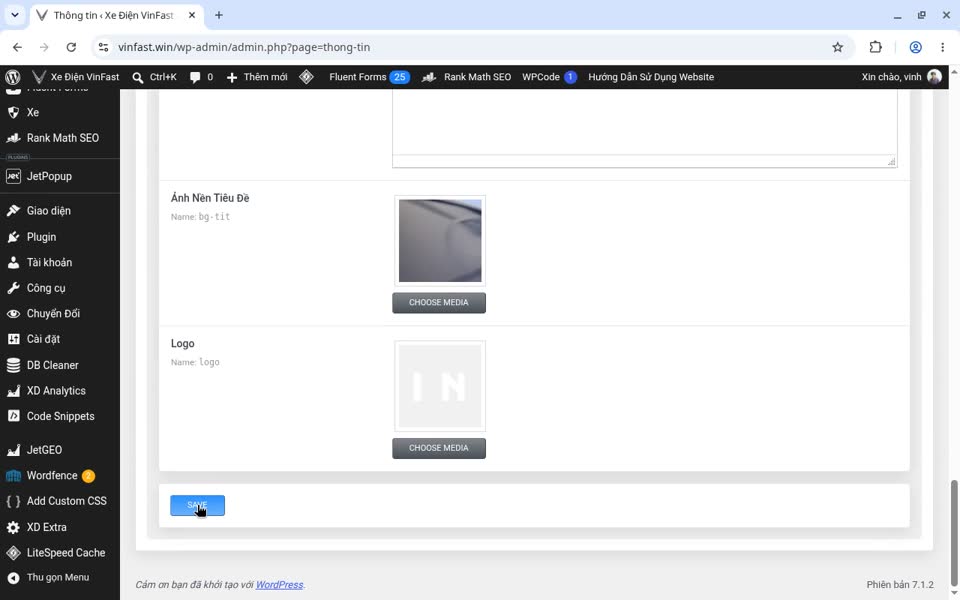This screenshot has width=960, height=600.
Task: Open JetPopup in the sidebar
Action: [60, 176]
